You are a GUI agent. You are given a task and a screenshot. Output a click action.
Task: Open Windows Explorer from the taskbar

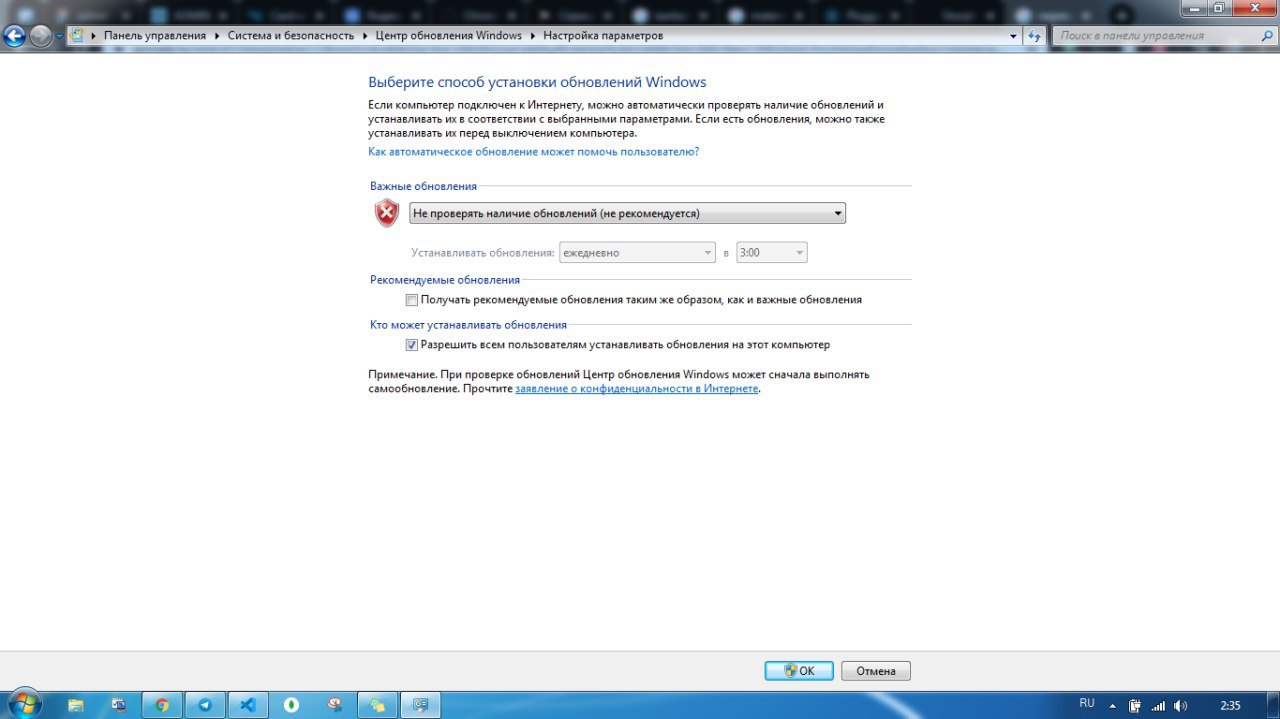pyautogui.click(x=76, y=705)
